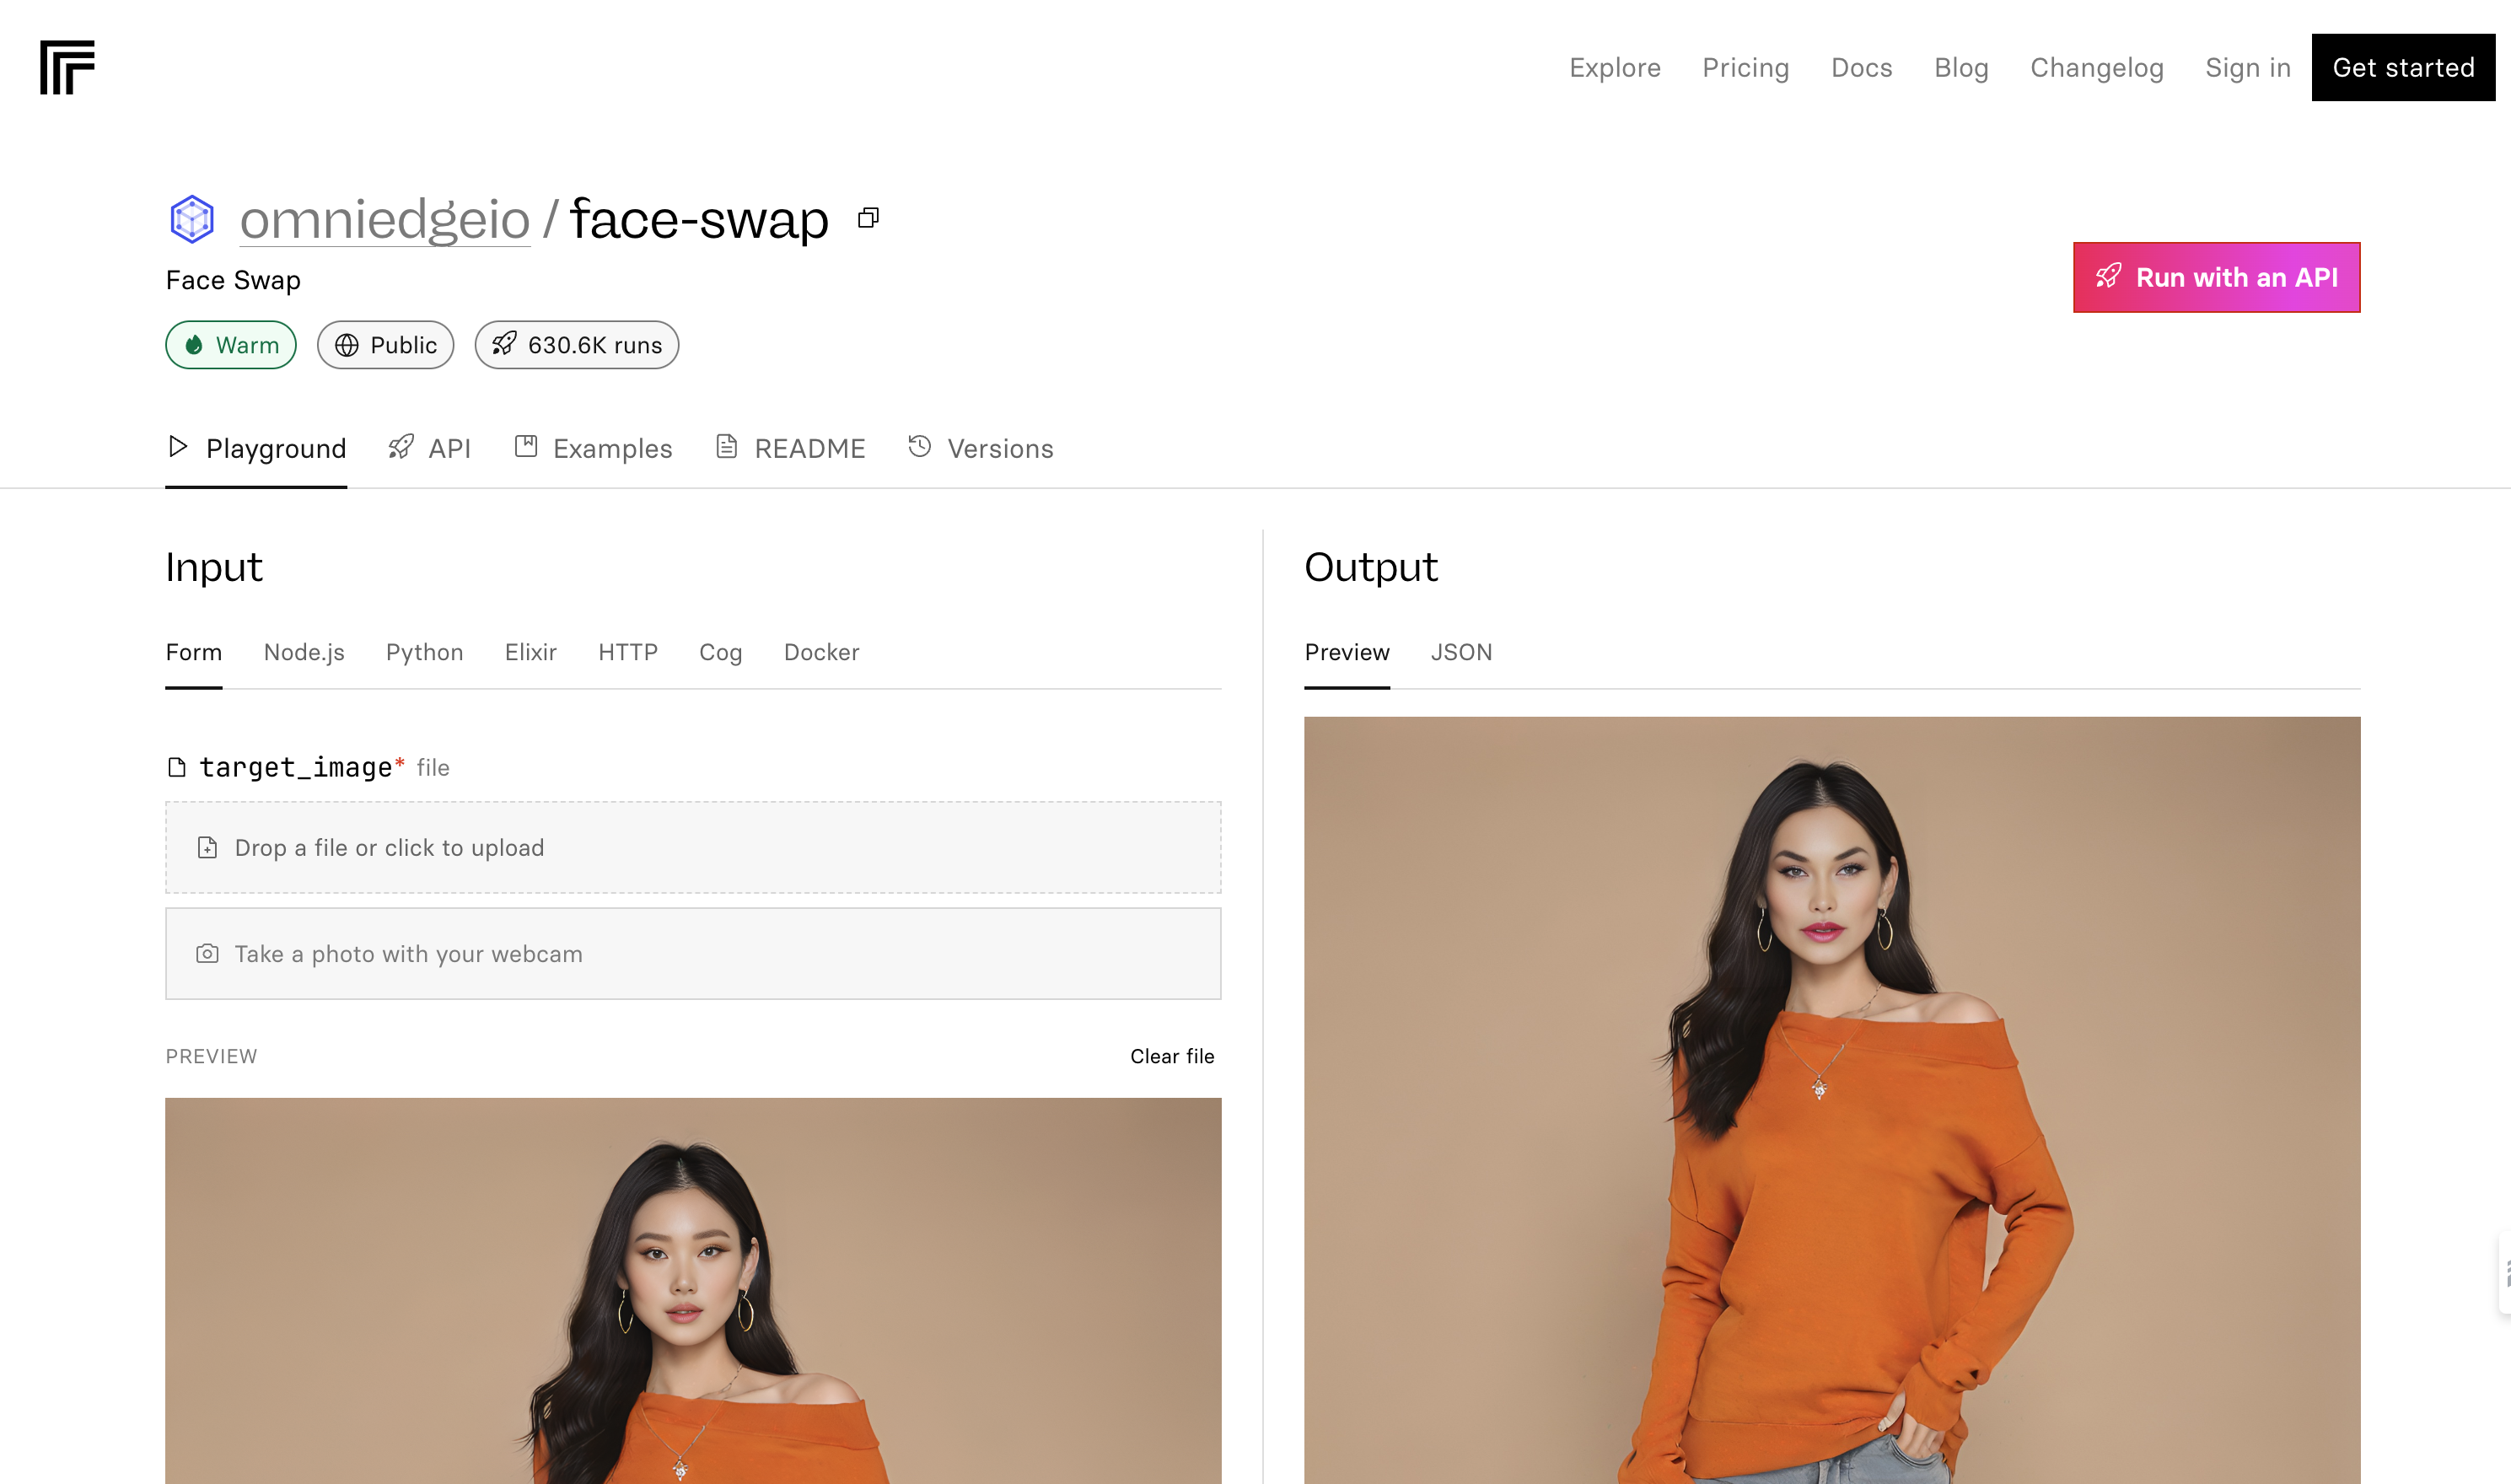The height and width of the screenshot is (1484, 2511).
Task: Click the output preview image
Action: 1831,1100
